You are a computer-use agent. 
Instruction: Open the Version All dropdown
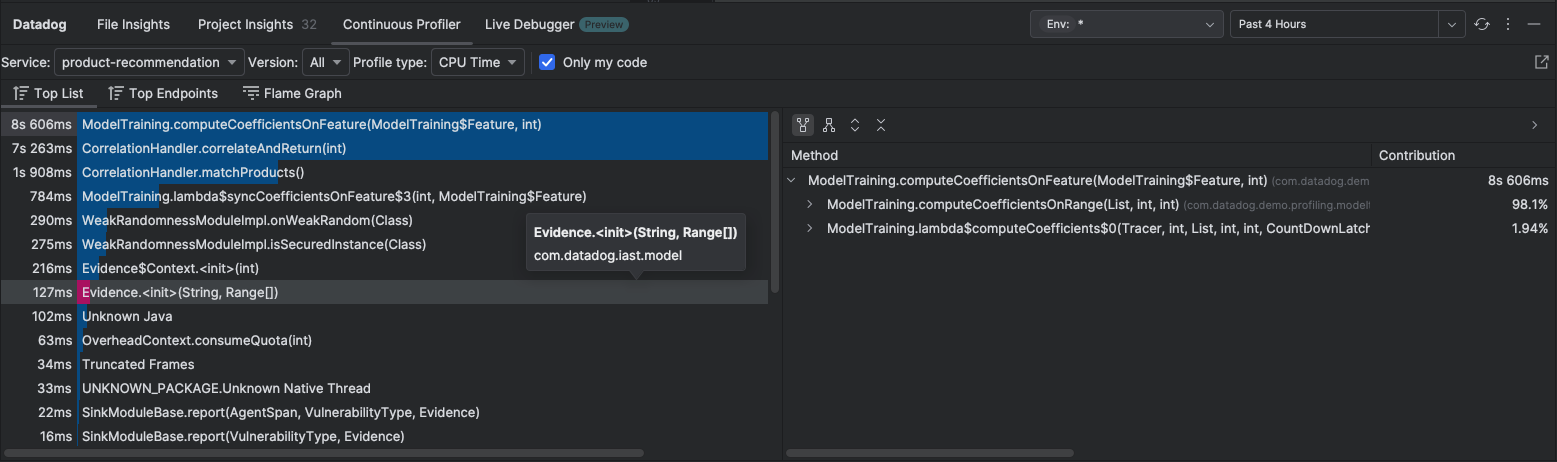pyautogui.click(x=326, y=62)
